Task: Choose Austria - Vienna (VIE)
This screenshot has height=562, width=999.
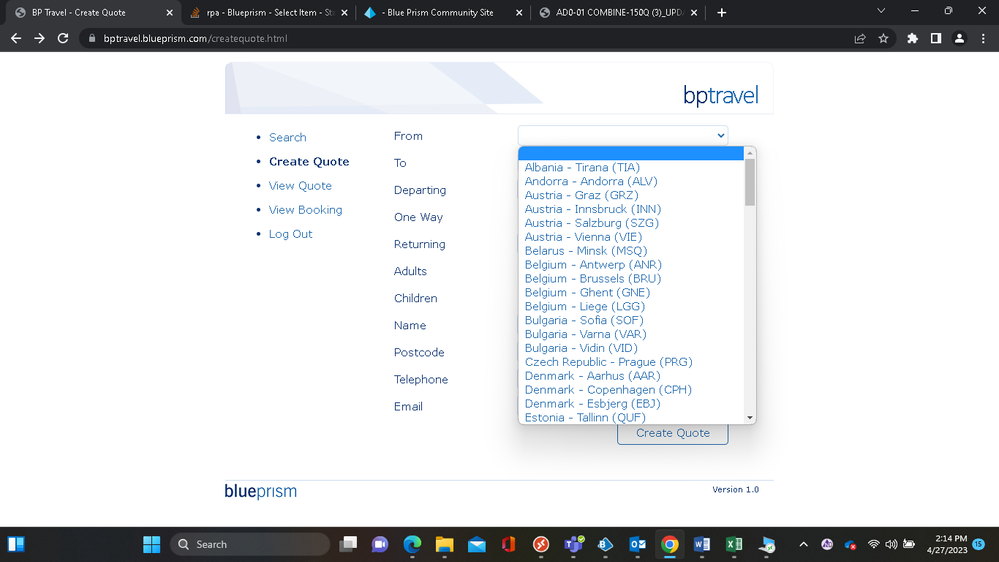Action: click(631, 237)
